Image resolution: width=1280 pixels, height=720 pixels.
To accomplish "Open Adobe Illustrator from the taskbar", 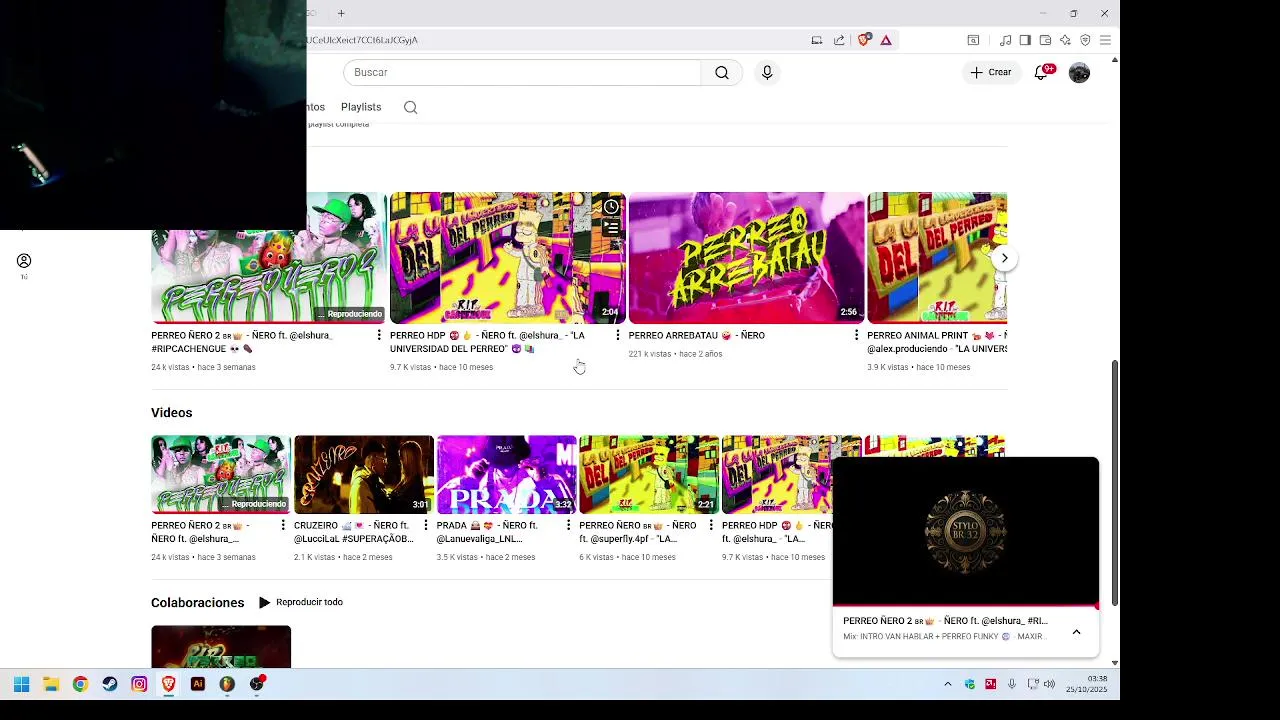I will (x=198, y=684).
